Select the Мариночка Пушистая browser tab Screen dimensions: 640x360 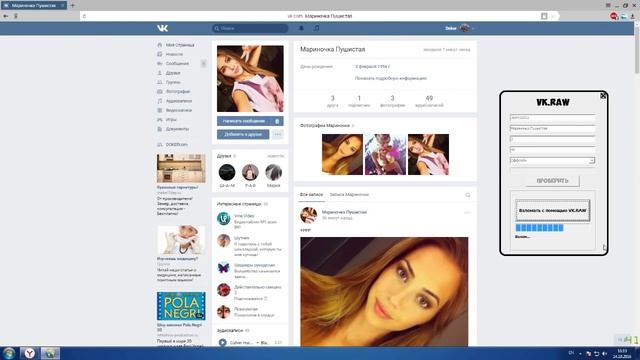pyautogui.click(x=33, y=6)
